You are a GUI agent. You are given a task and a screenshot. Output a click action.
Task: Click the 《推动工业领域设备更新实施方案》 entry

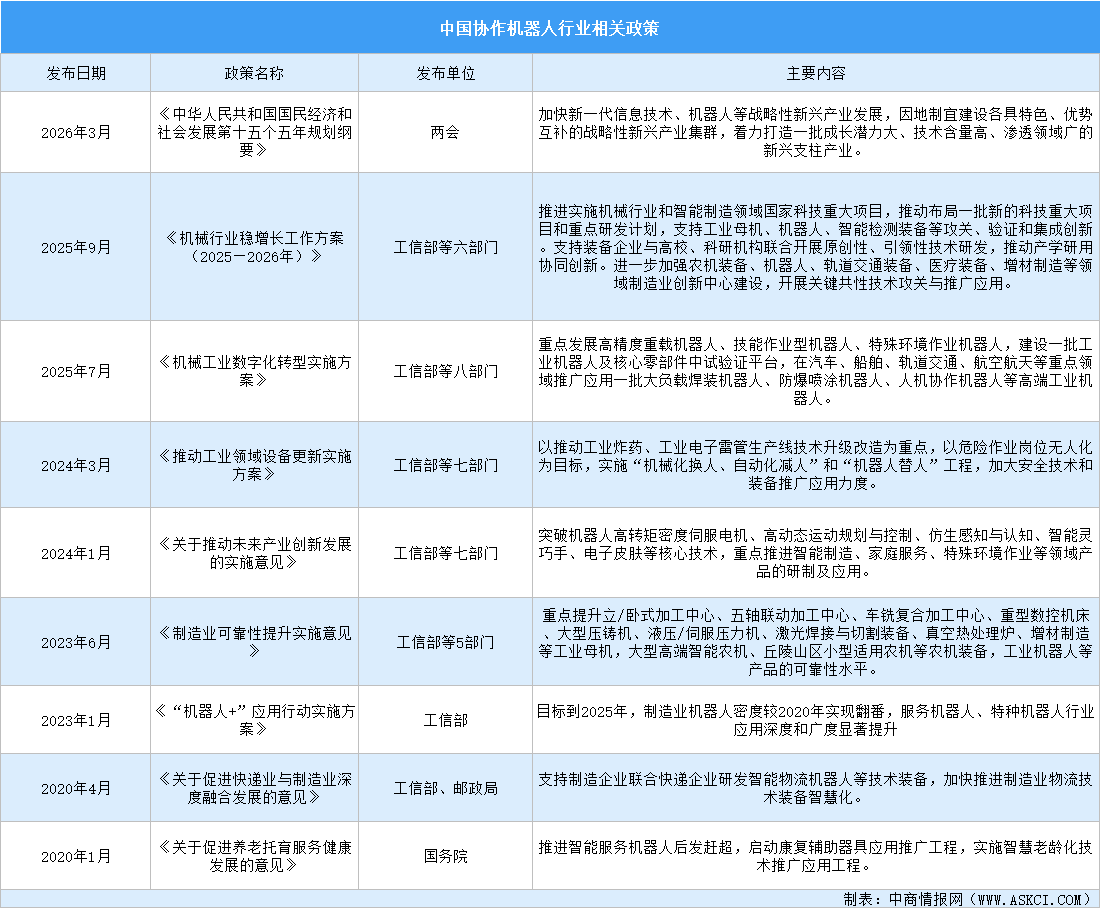(253, 464)
